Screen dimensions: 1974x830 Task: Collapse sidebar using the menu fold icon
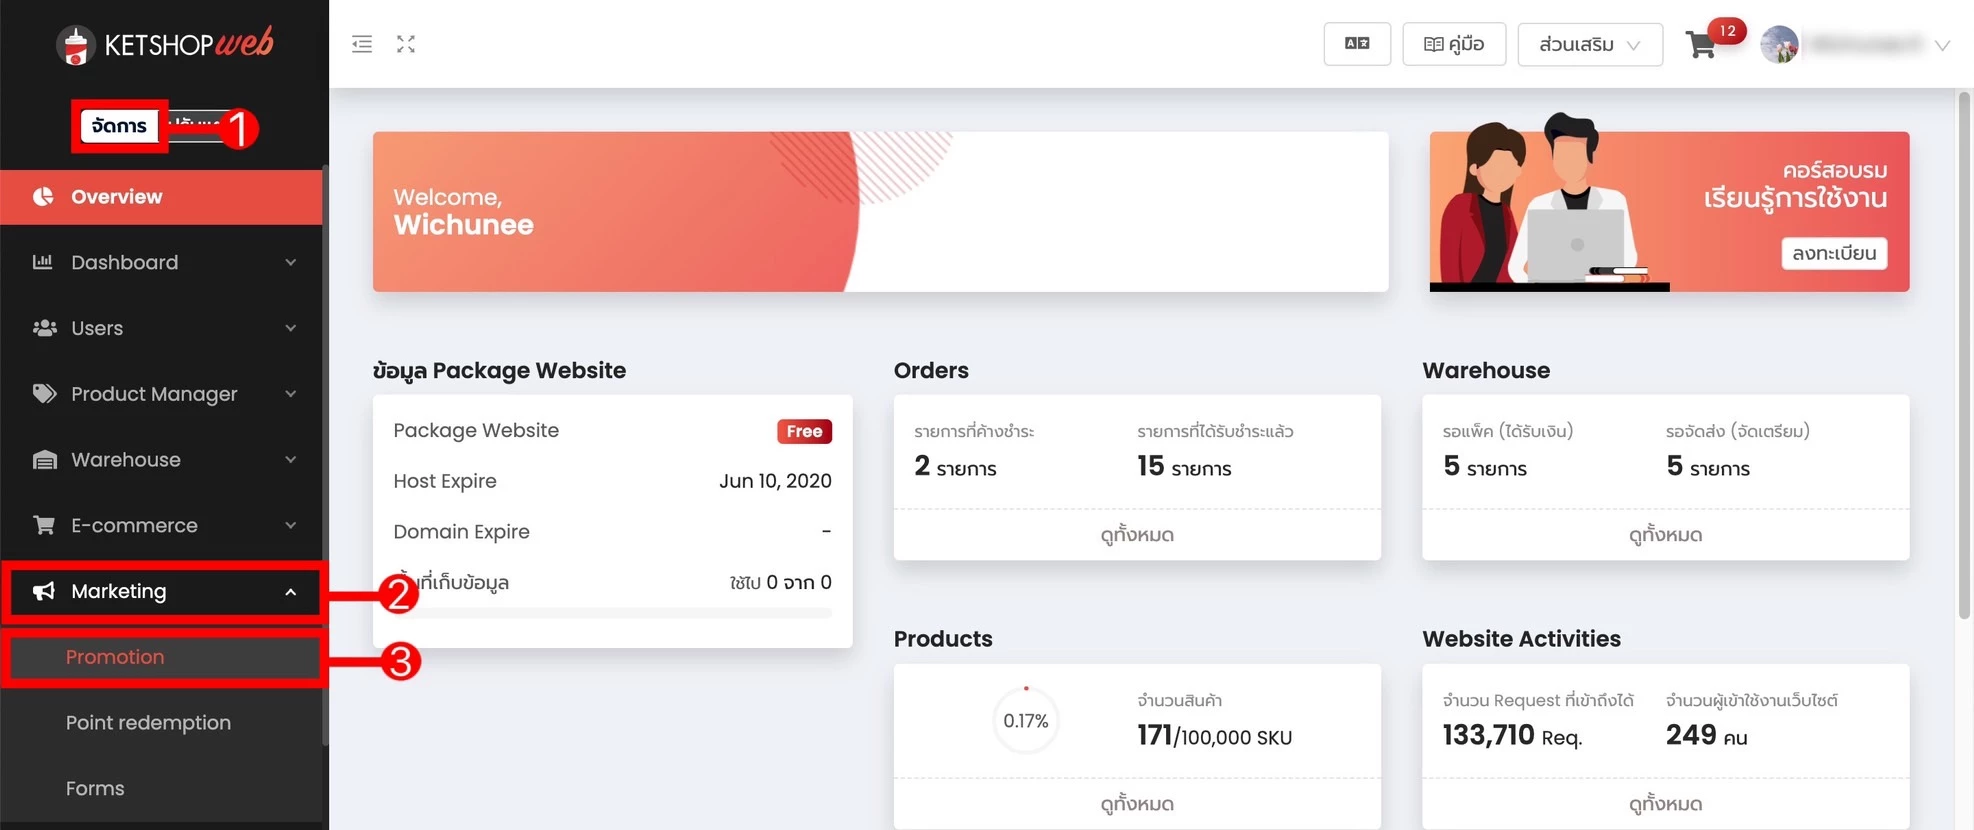(362, 44)
